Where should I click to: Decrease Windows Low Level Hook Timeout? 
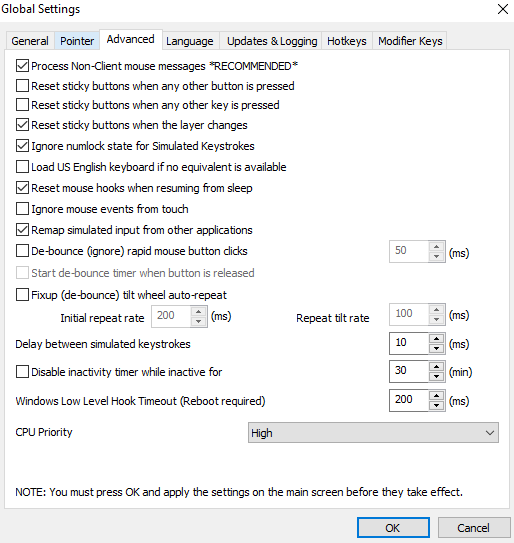pyautogui.click(x=436, y=406)
